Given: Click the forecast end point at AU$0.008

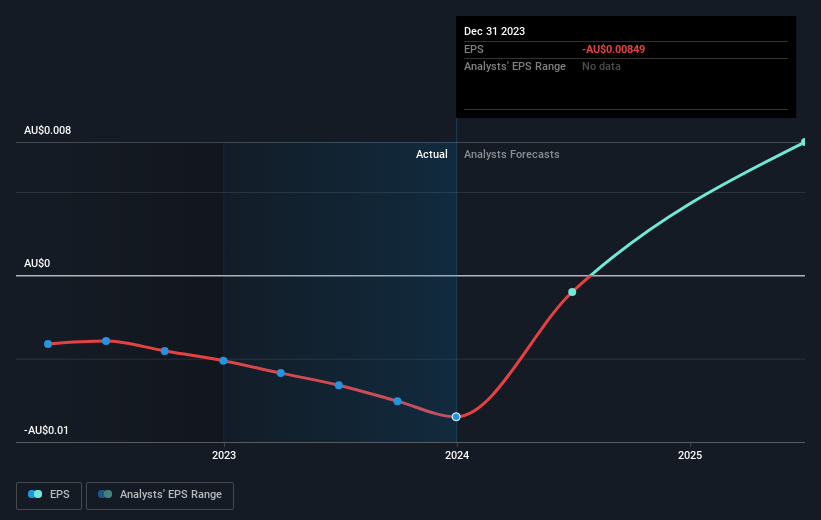Looking at the screenshot, I should pos(804,142).
